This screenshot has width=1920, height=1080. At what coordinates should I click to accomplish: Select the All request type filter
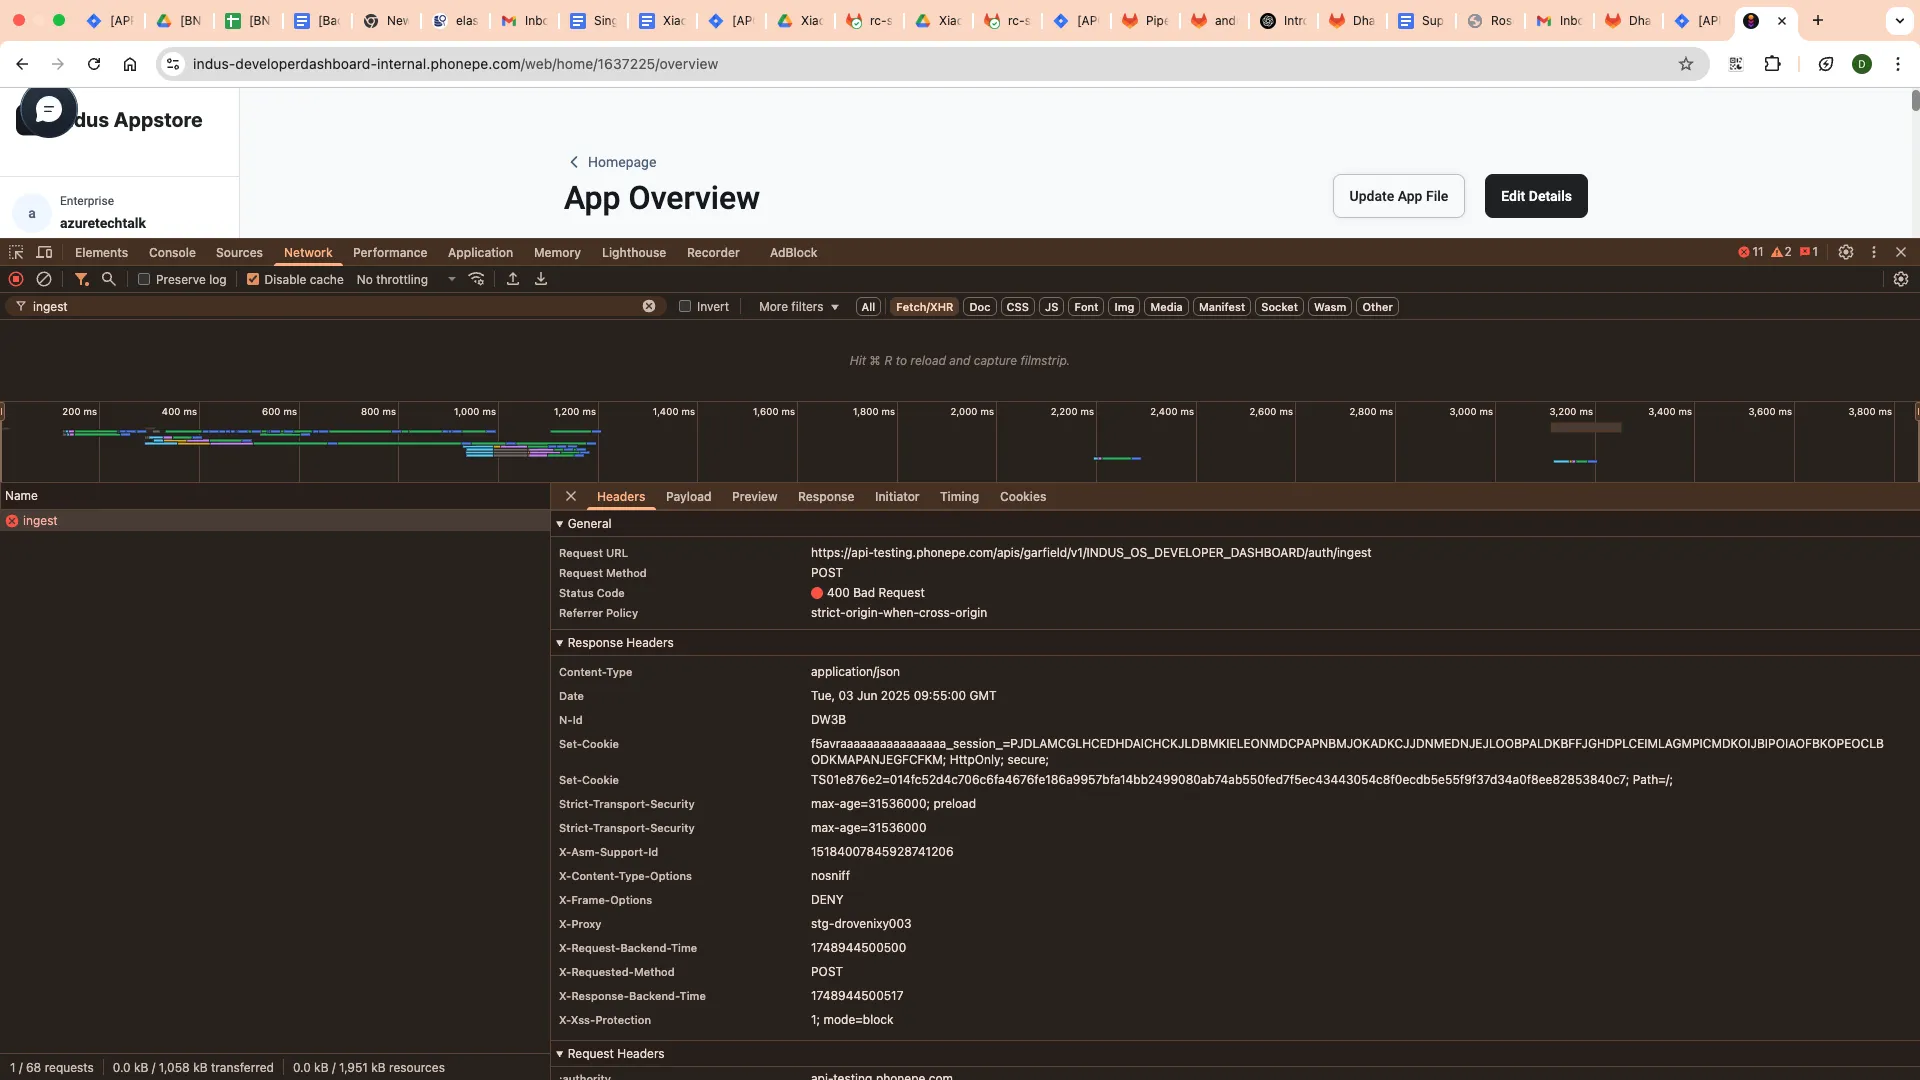(868, 307)
